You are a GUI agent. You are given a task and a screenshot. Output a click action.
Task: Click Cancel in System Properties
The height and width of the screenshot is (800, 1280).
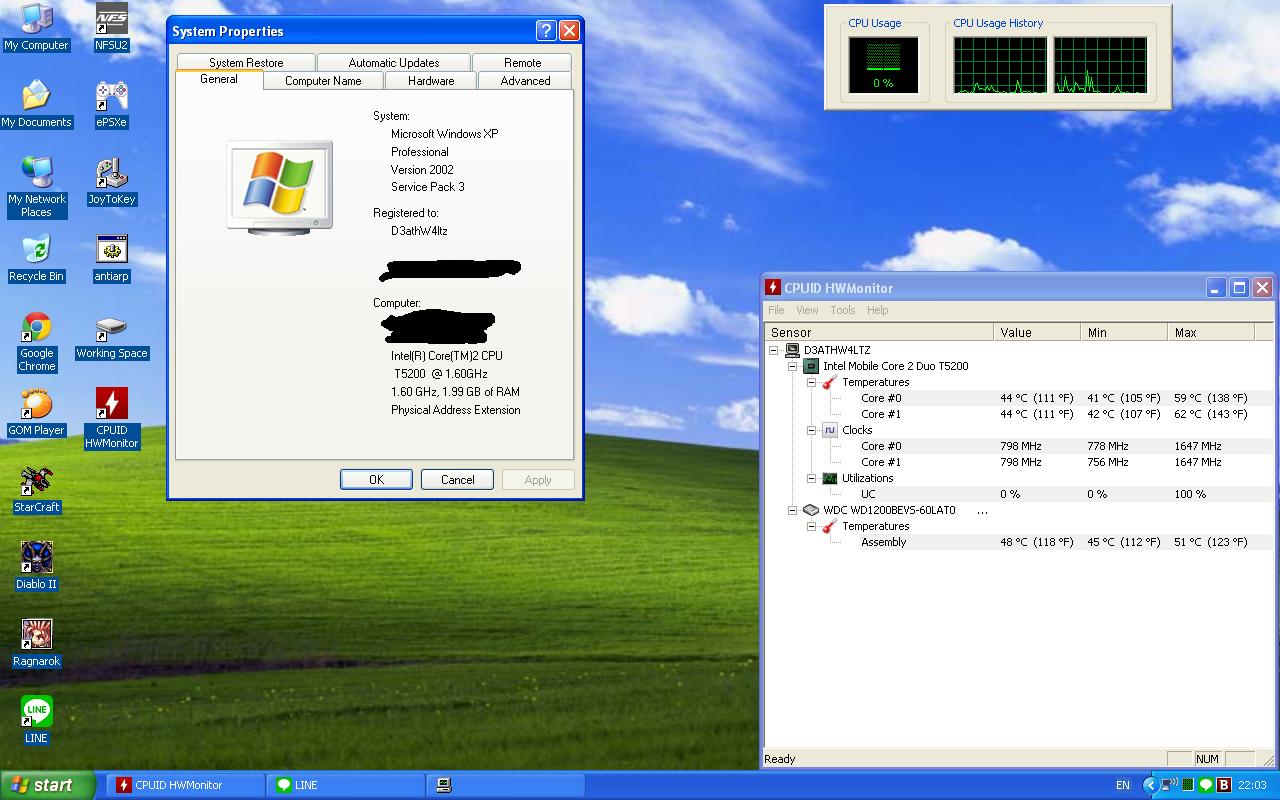[x=458, y=479]
